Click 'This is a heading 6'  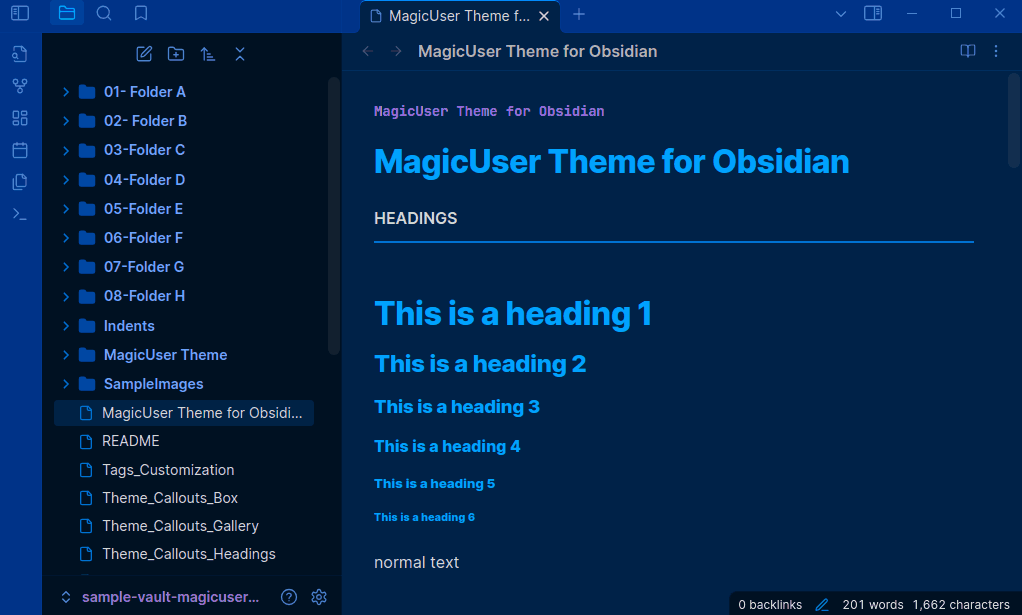[424, 517]
